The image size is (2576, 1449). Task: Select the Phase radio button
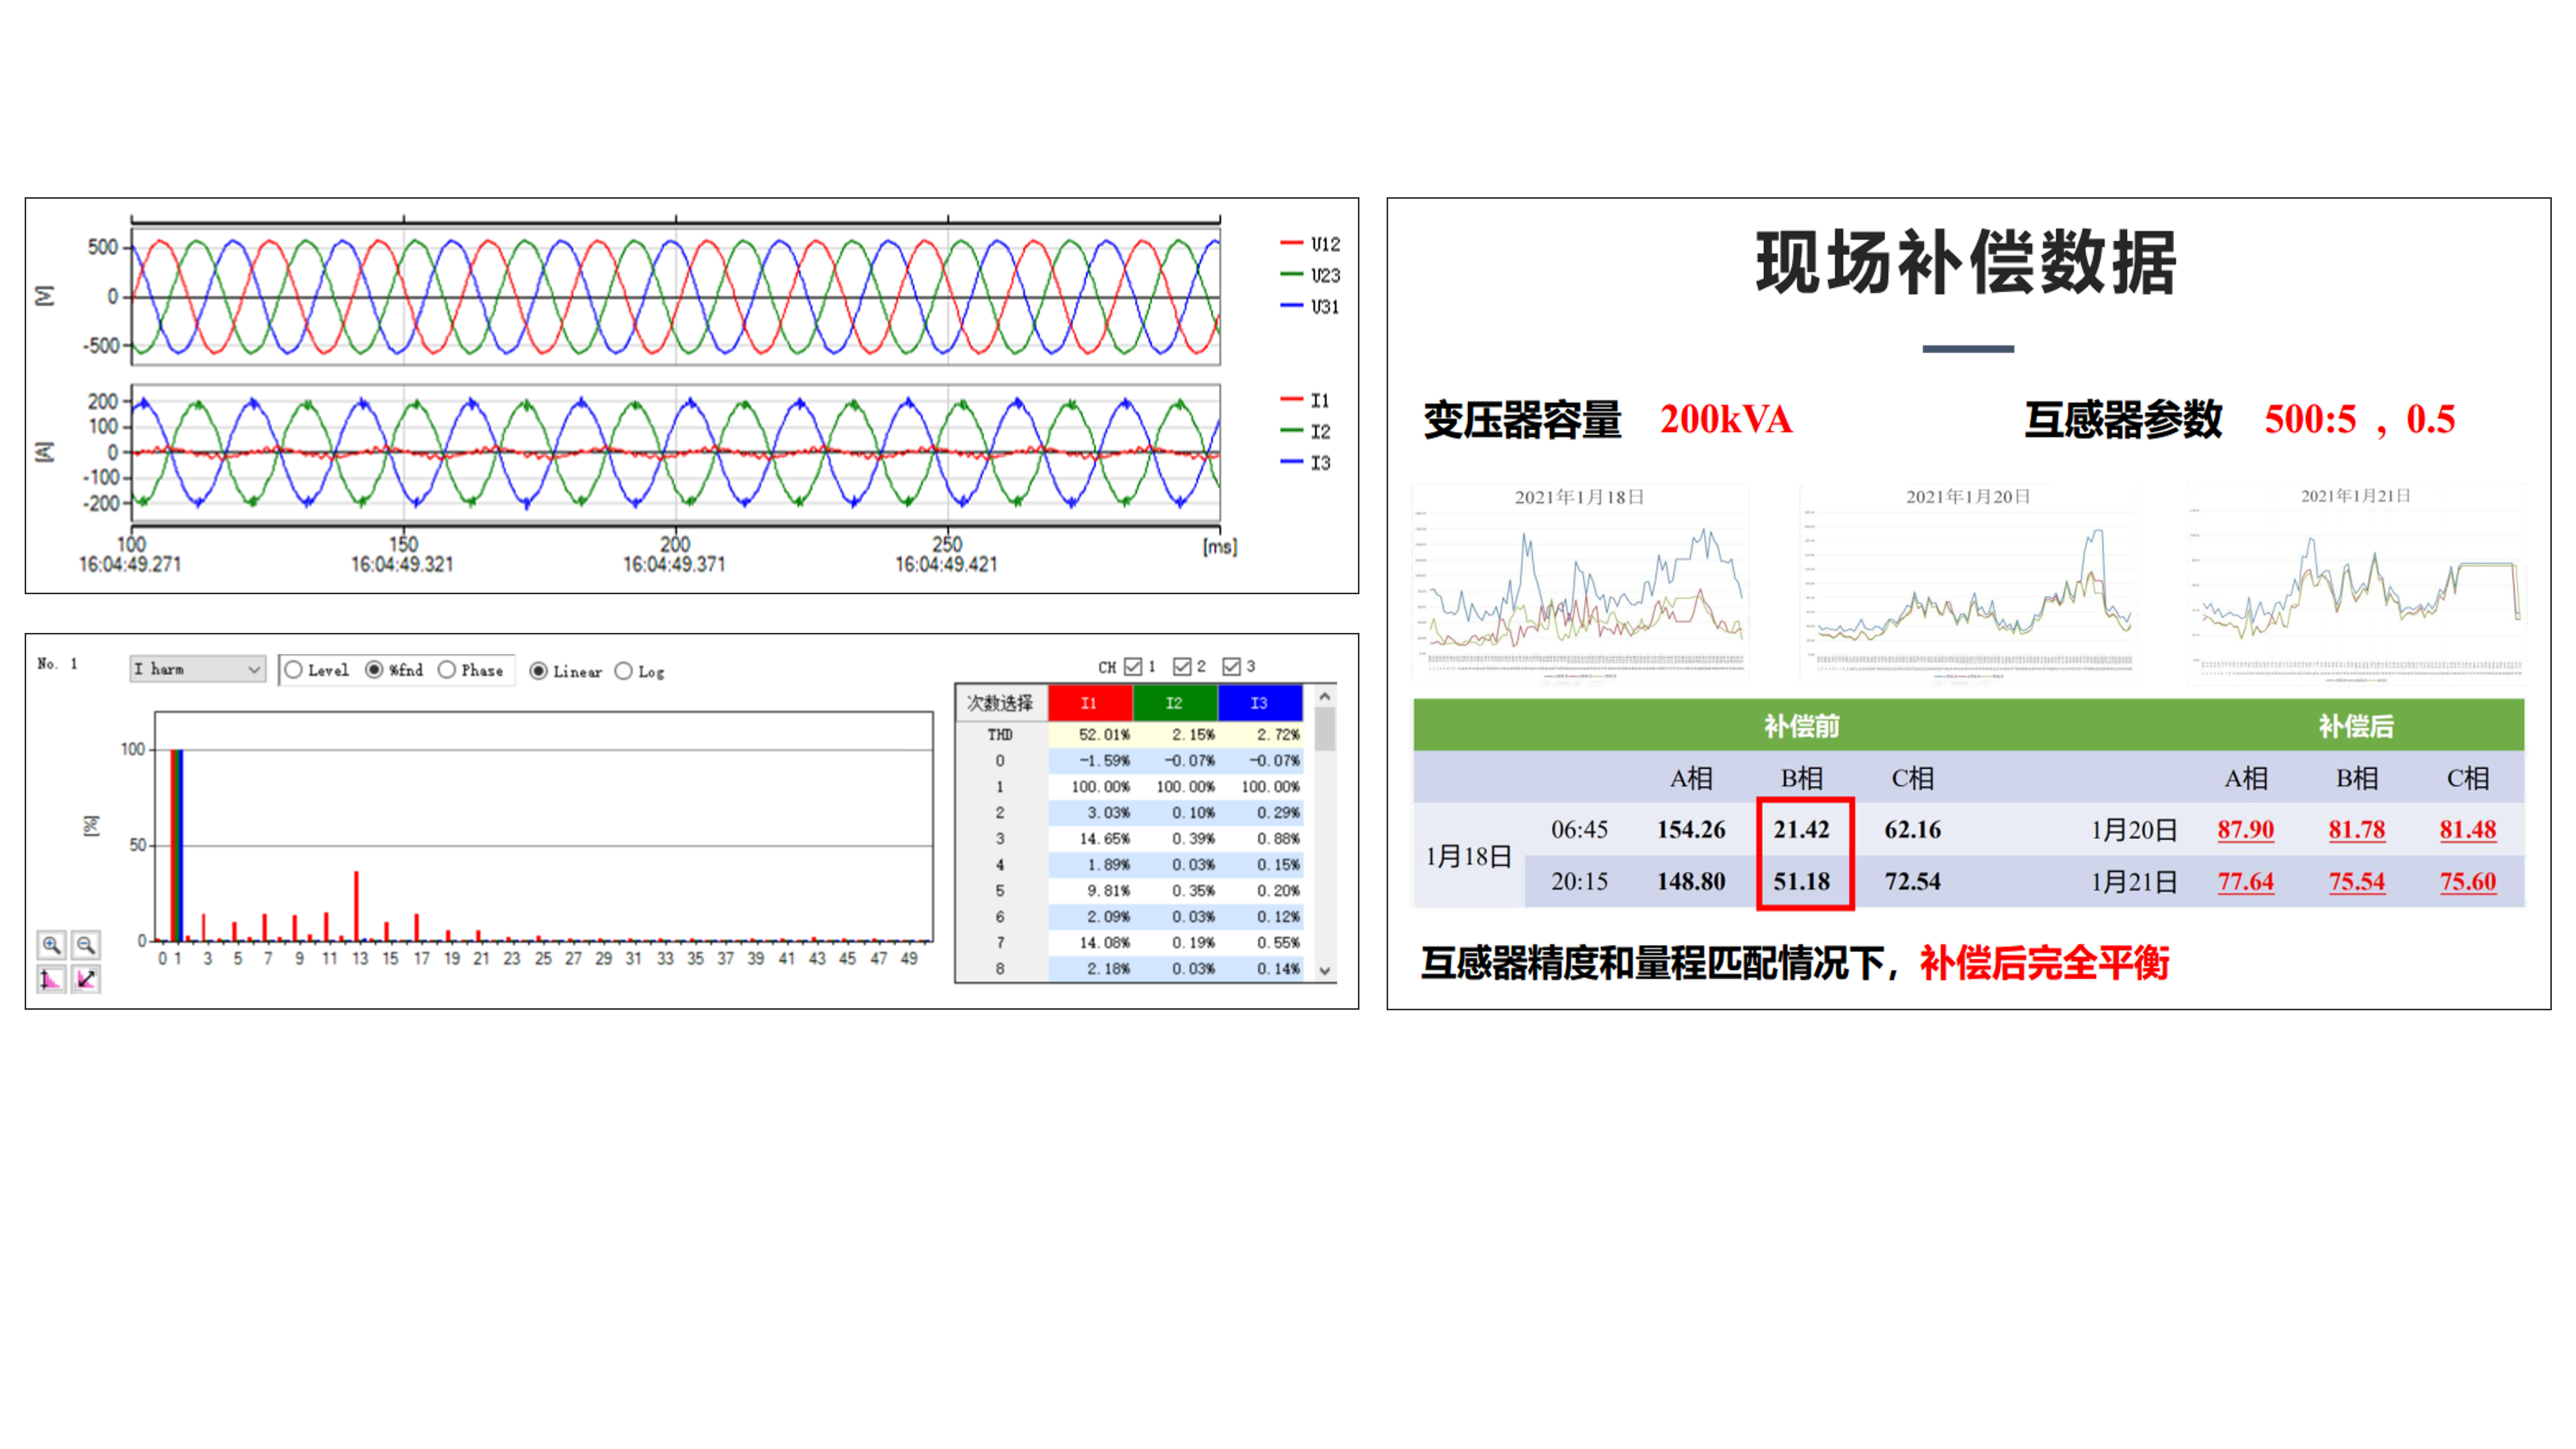coord(447,670)
